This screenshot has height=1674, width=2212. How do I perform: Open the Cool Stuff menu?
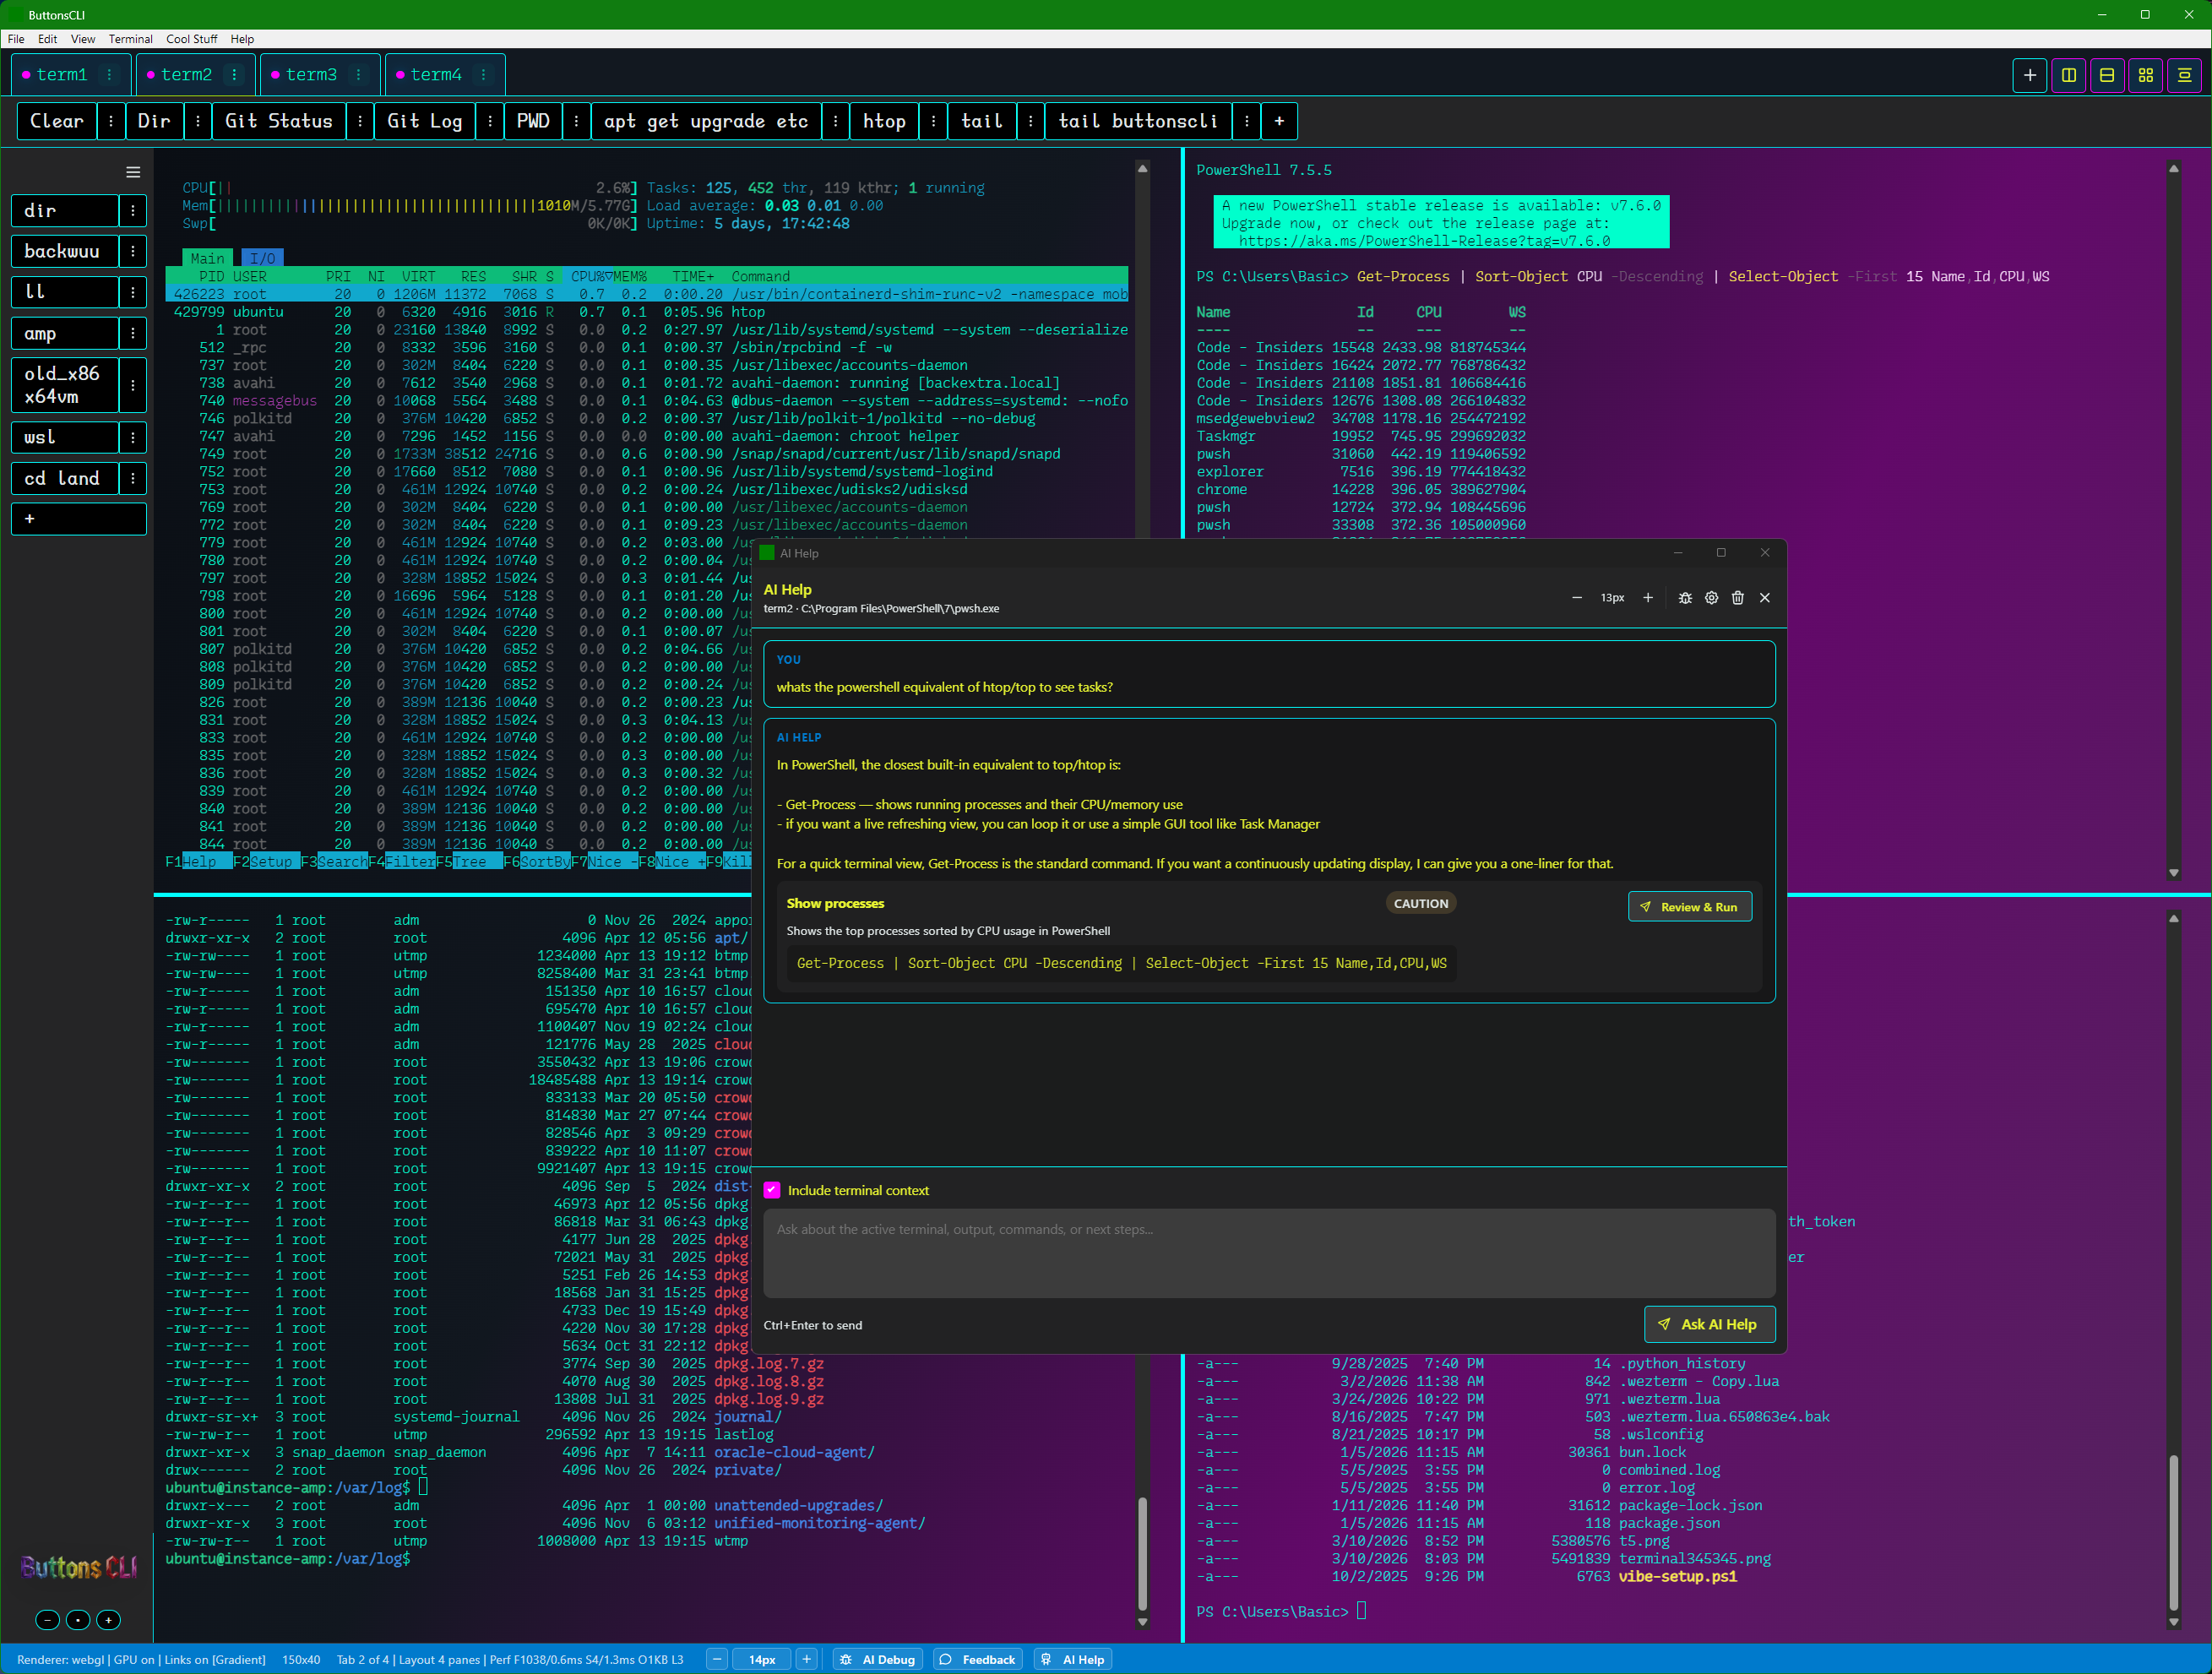192,39
